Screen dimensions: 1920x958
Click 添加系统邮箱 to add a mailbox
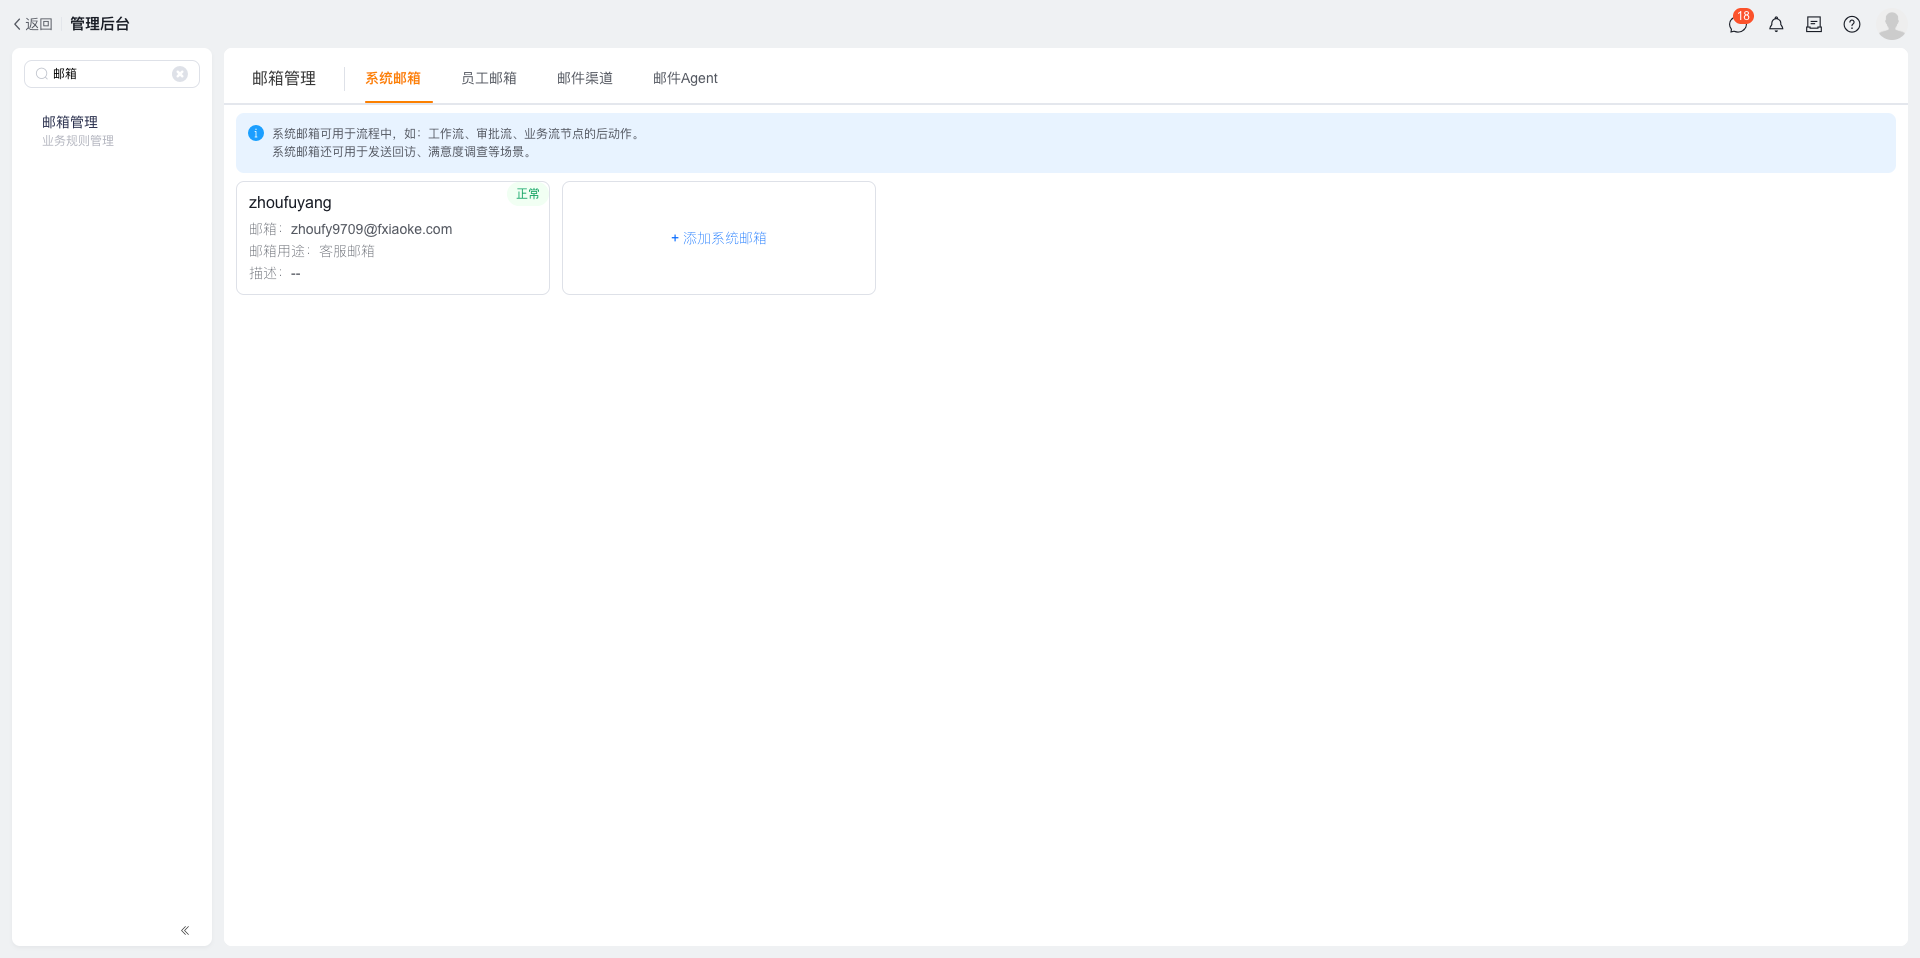tap(719, 238)
